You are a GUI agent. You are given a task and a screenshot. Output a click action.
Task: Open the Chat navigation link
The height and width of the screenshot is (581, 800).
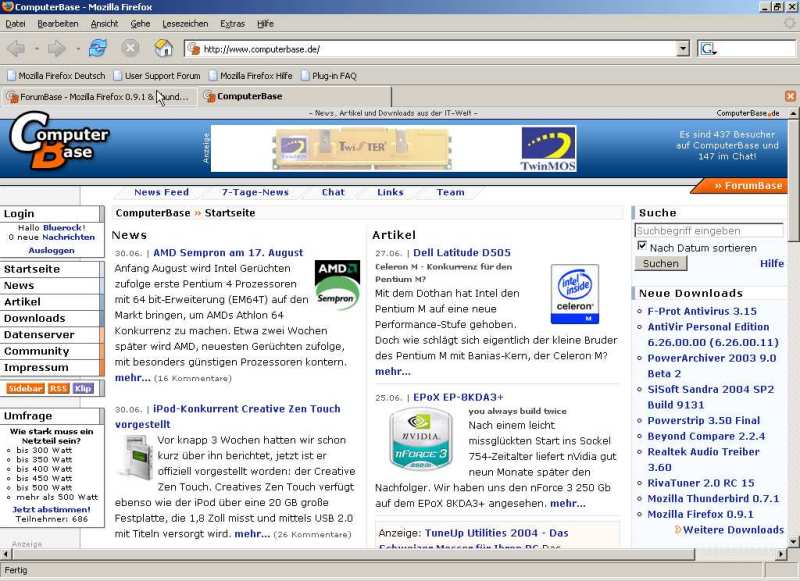[333, 192]
